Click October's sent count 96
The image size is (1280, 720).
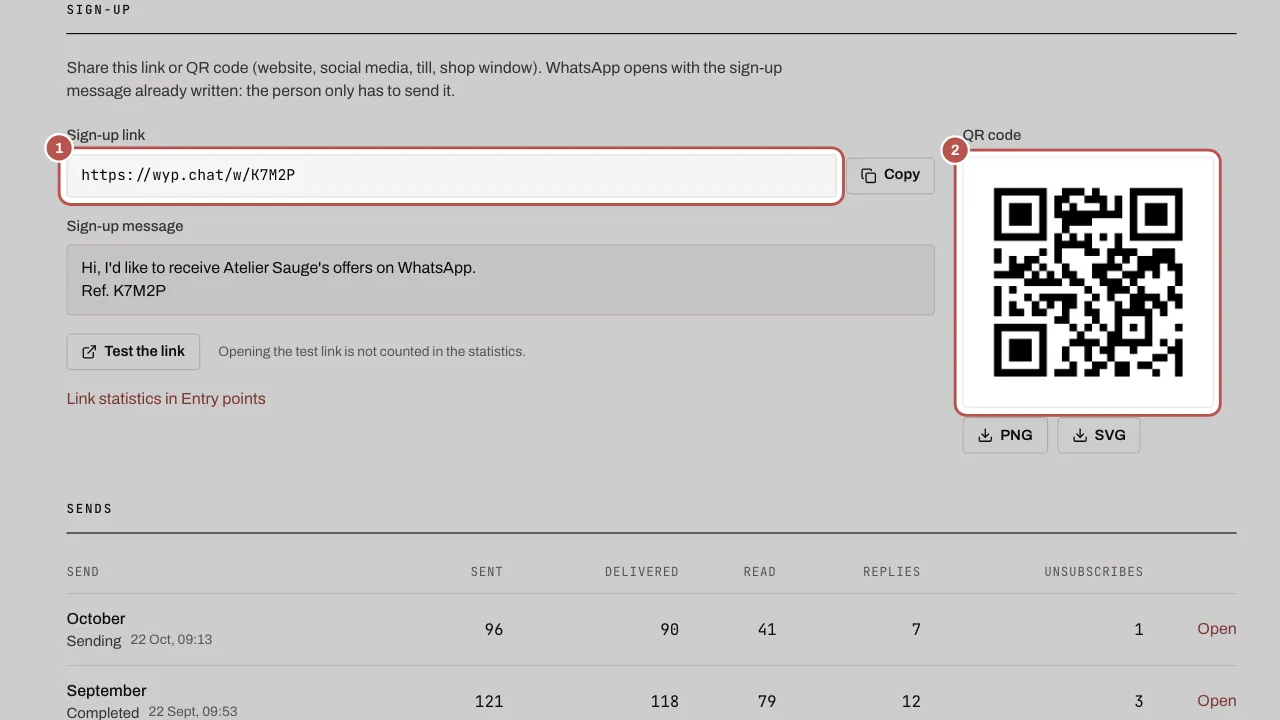493,629
